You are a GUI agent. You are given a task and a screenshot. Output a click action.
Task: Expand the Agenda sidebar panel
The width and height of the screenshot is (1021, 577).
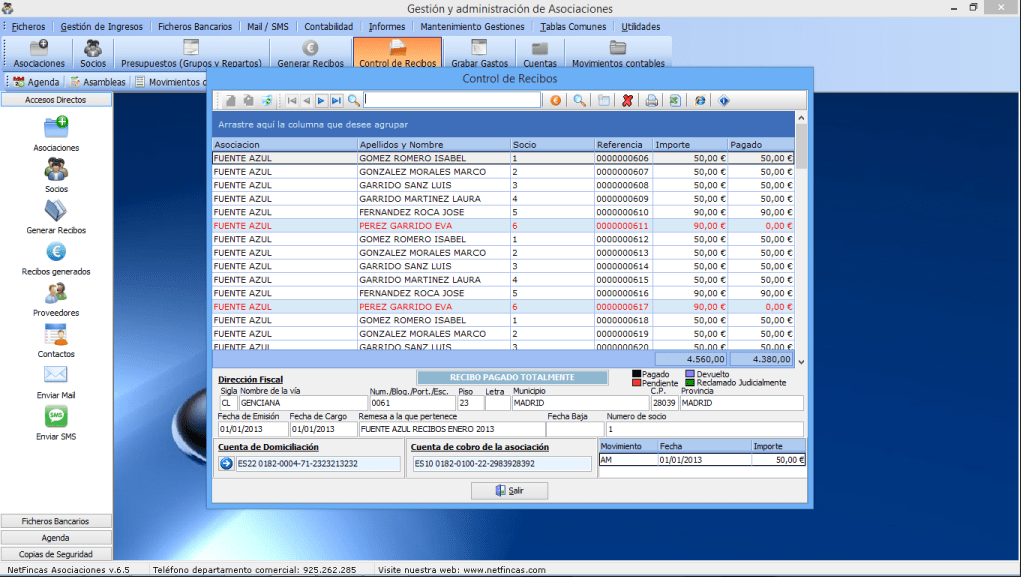[56, 537]
